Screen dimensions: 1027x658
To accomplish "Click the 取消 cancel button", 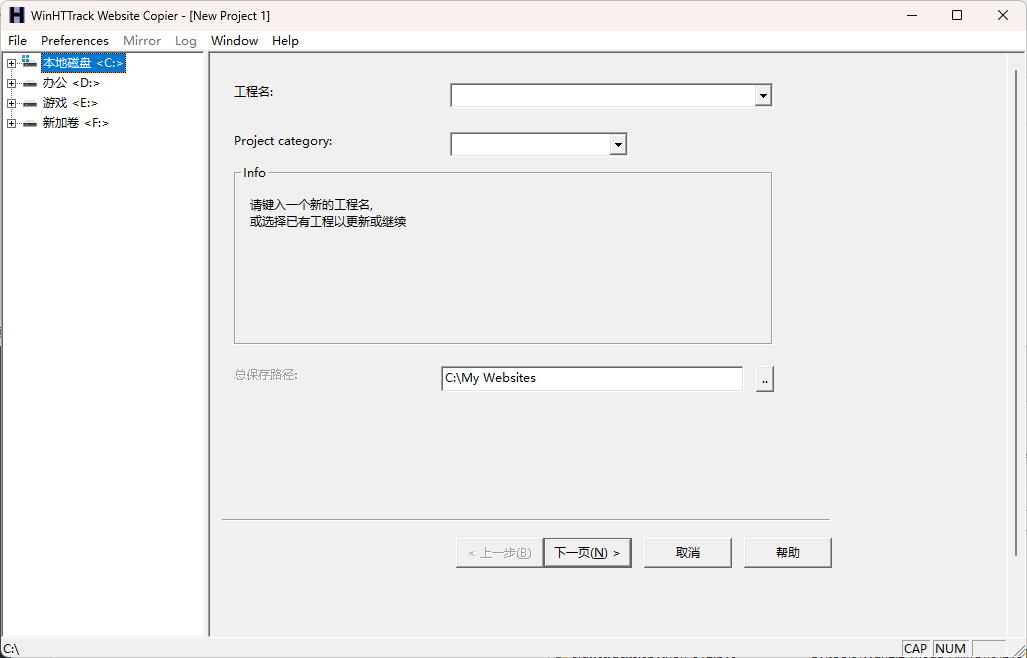I will coord(688,553).
